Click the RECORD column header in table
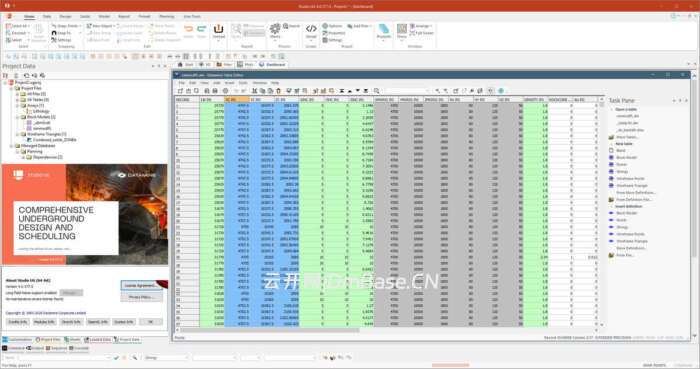The height and width of the screenshot is (369, 700). 187,100
